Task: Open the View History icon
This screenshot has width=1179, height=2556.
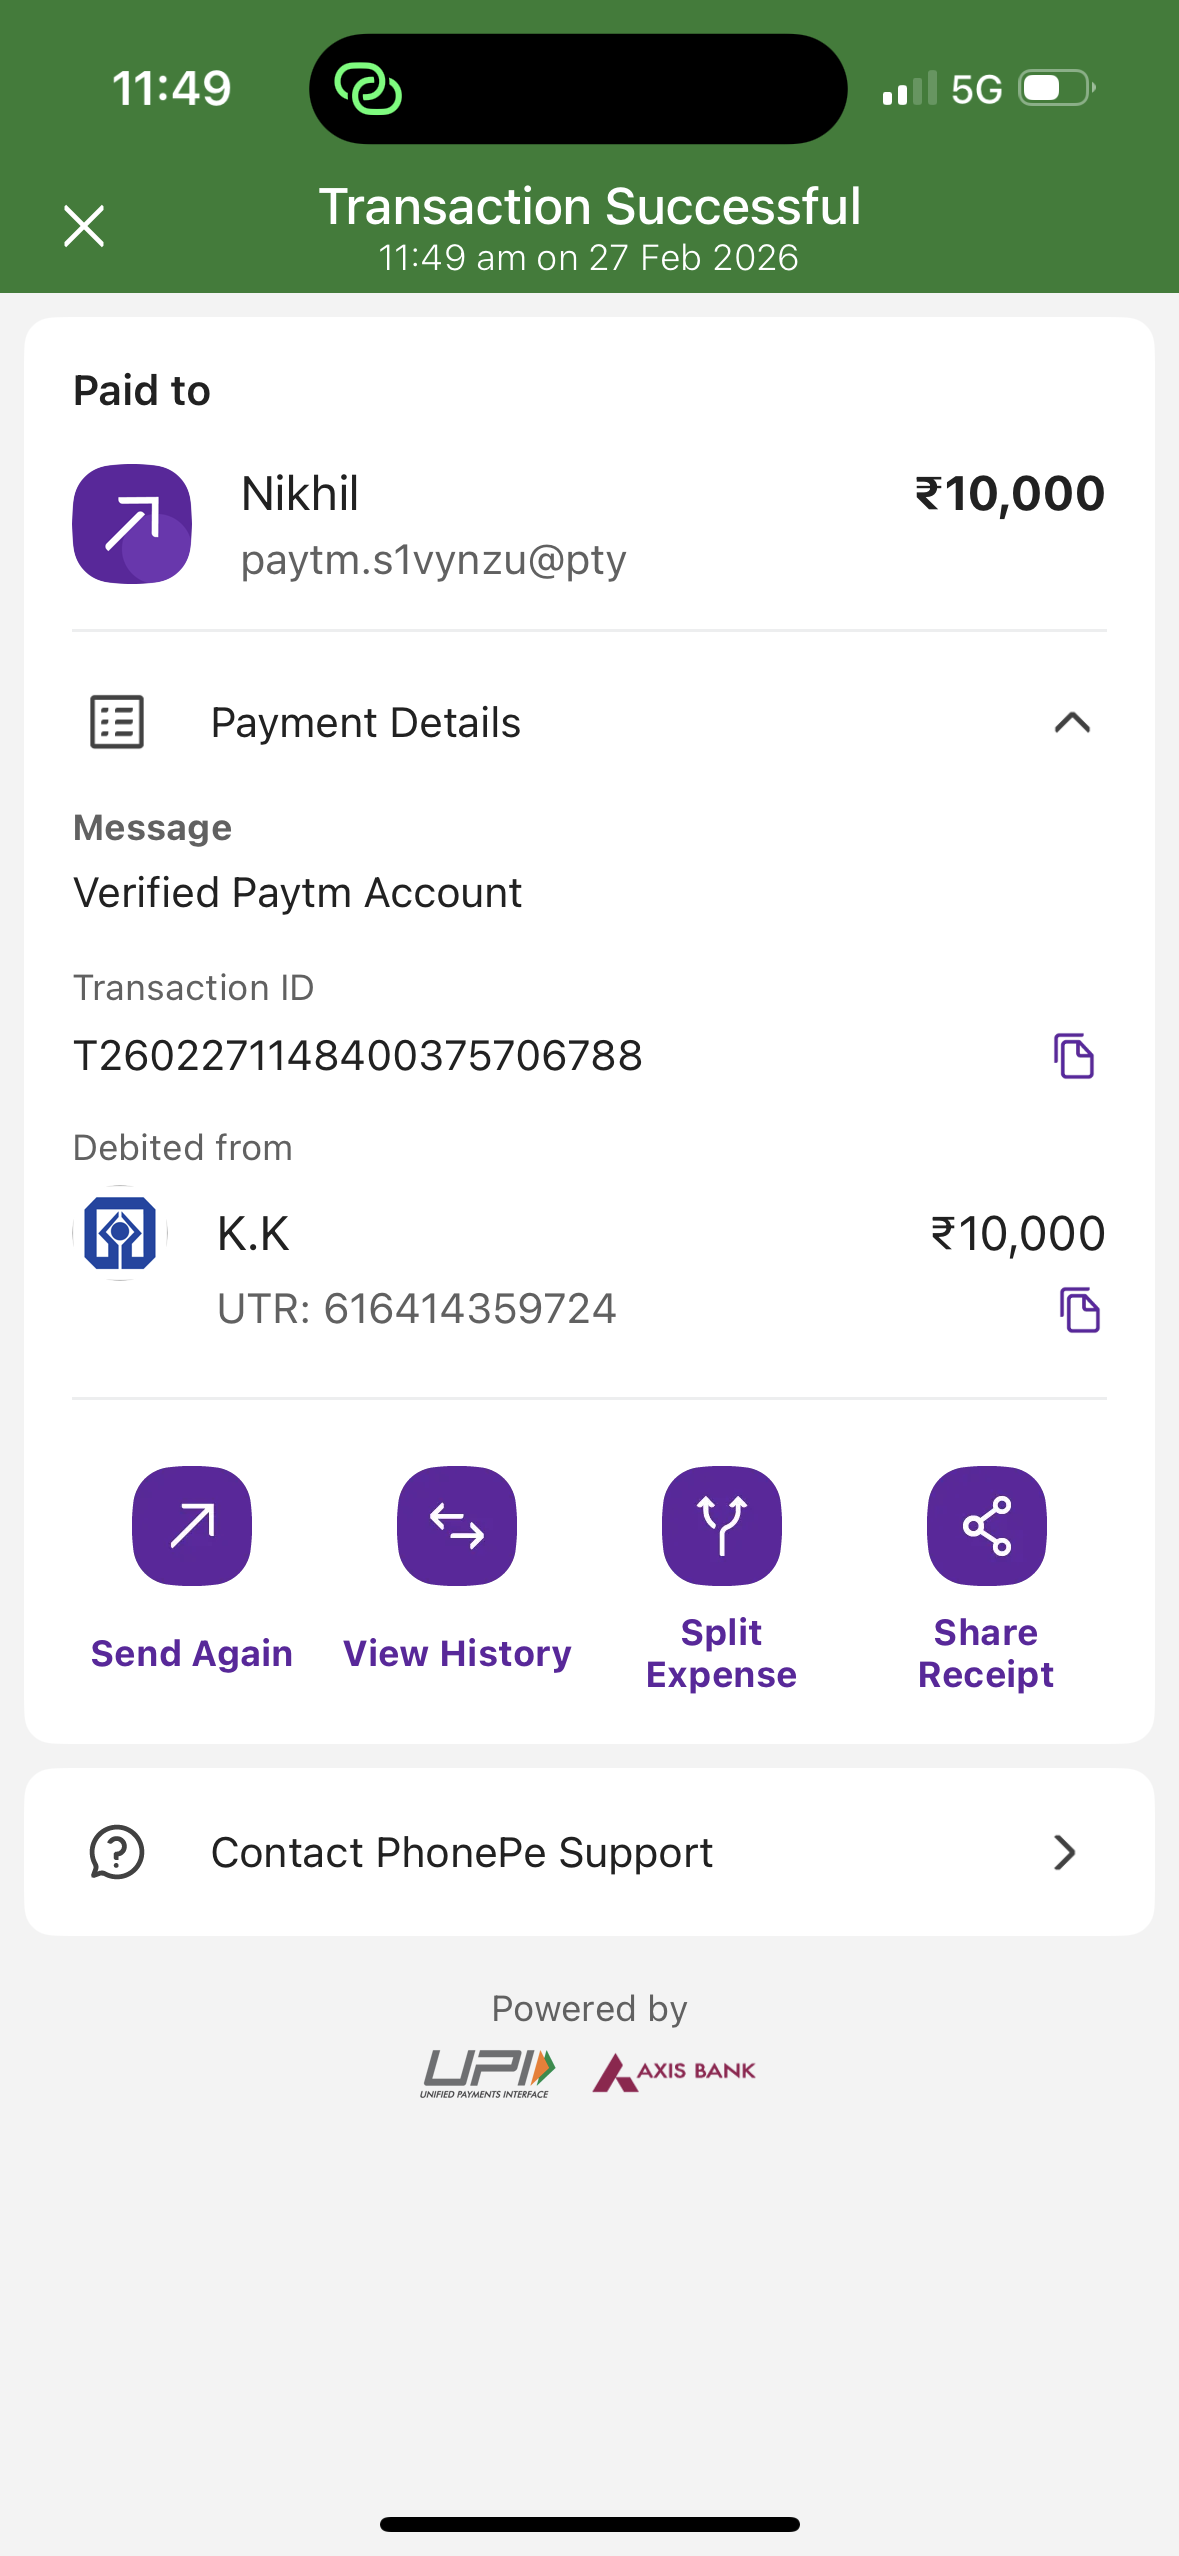Action: 457,1525
